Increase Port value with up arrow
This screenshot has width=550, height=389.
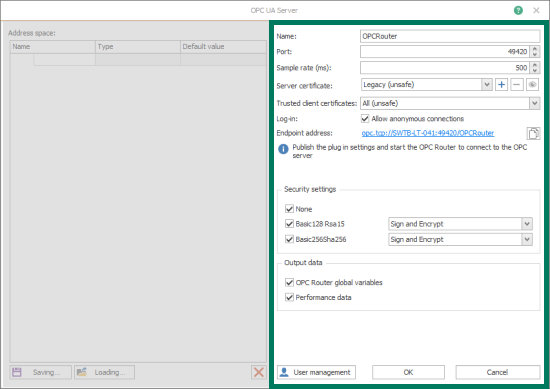click(535, 49)
